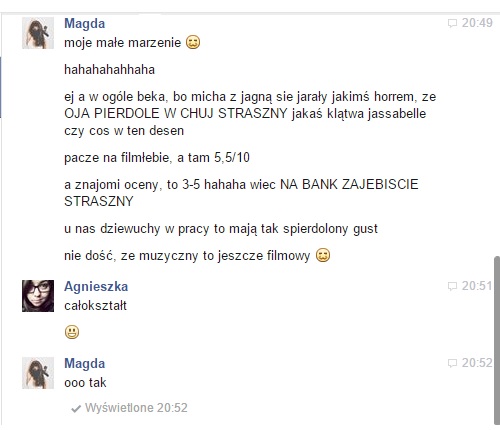Click the 20:51 timestamp
Viewport: 500px width, 430px height.
pyautogui.click(x=477, y=286)
